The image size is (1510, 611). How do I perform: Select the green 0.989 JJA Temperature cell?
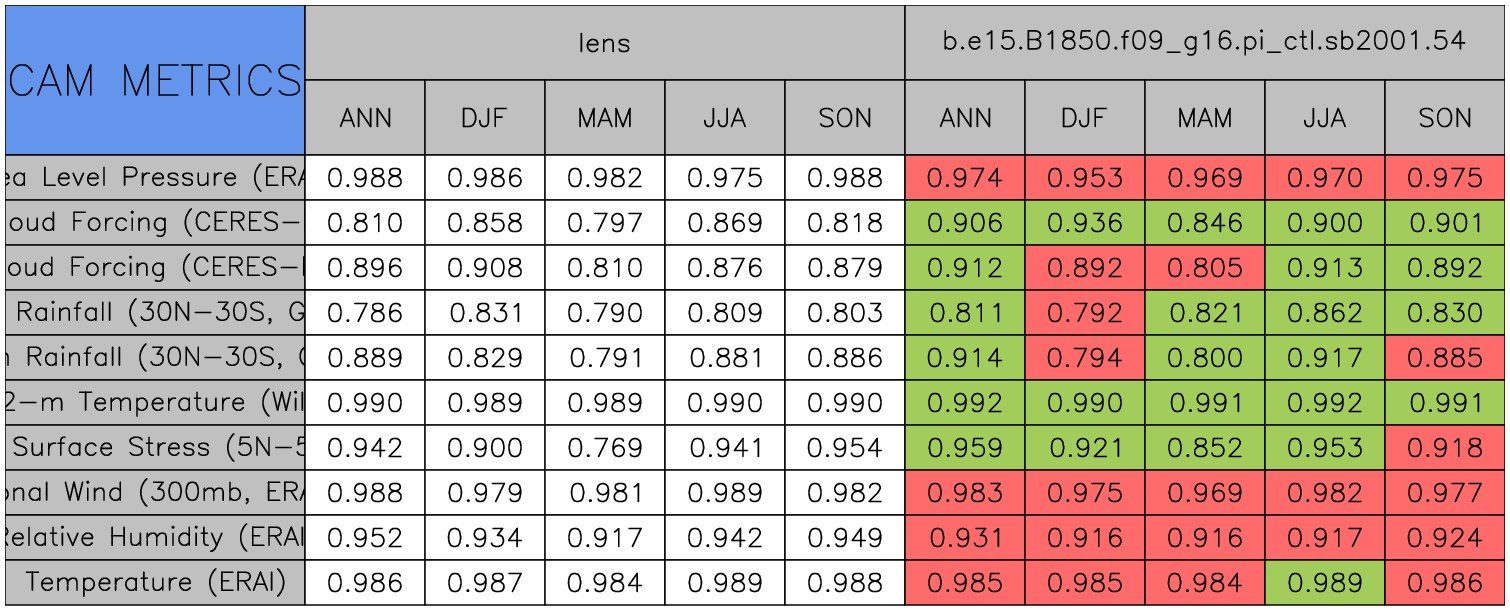click(1324, 582)
